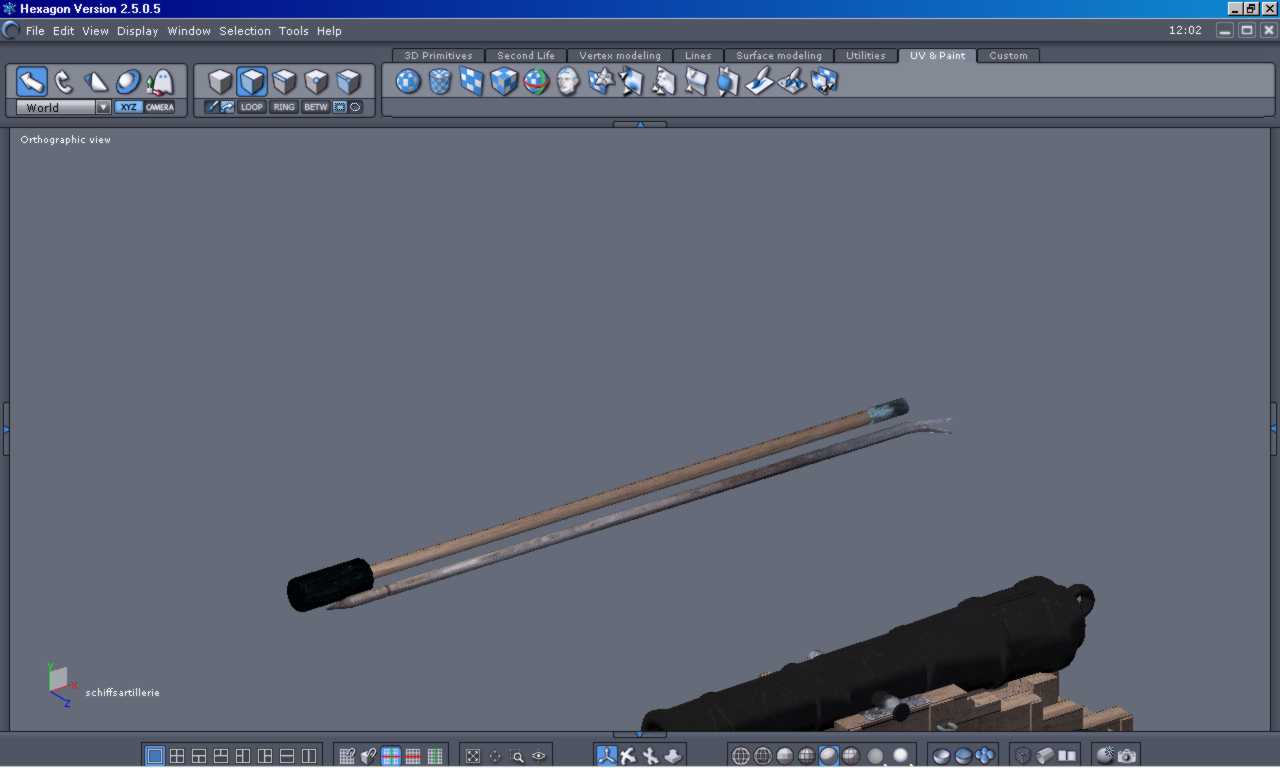Open the Selection menu

[245, 31]
